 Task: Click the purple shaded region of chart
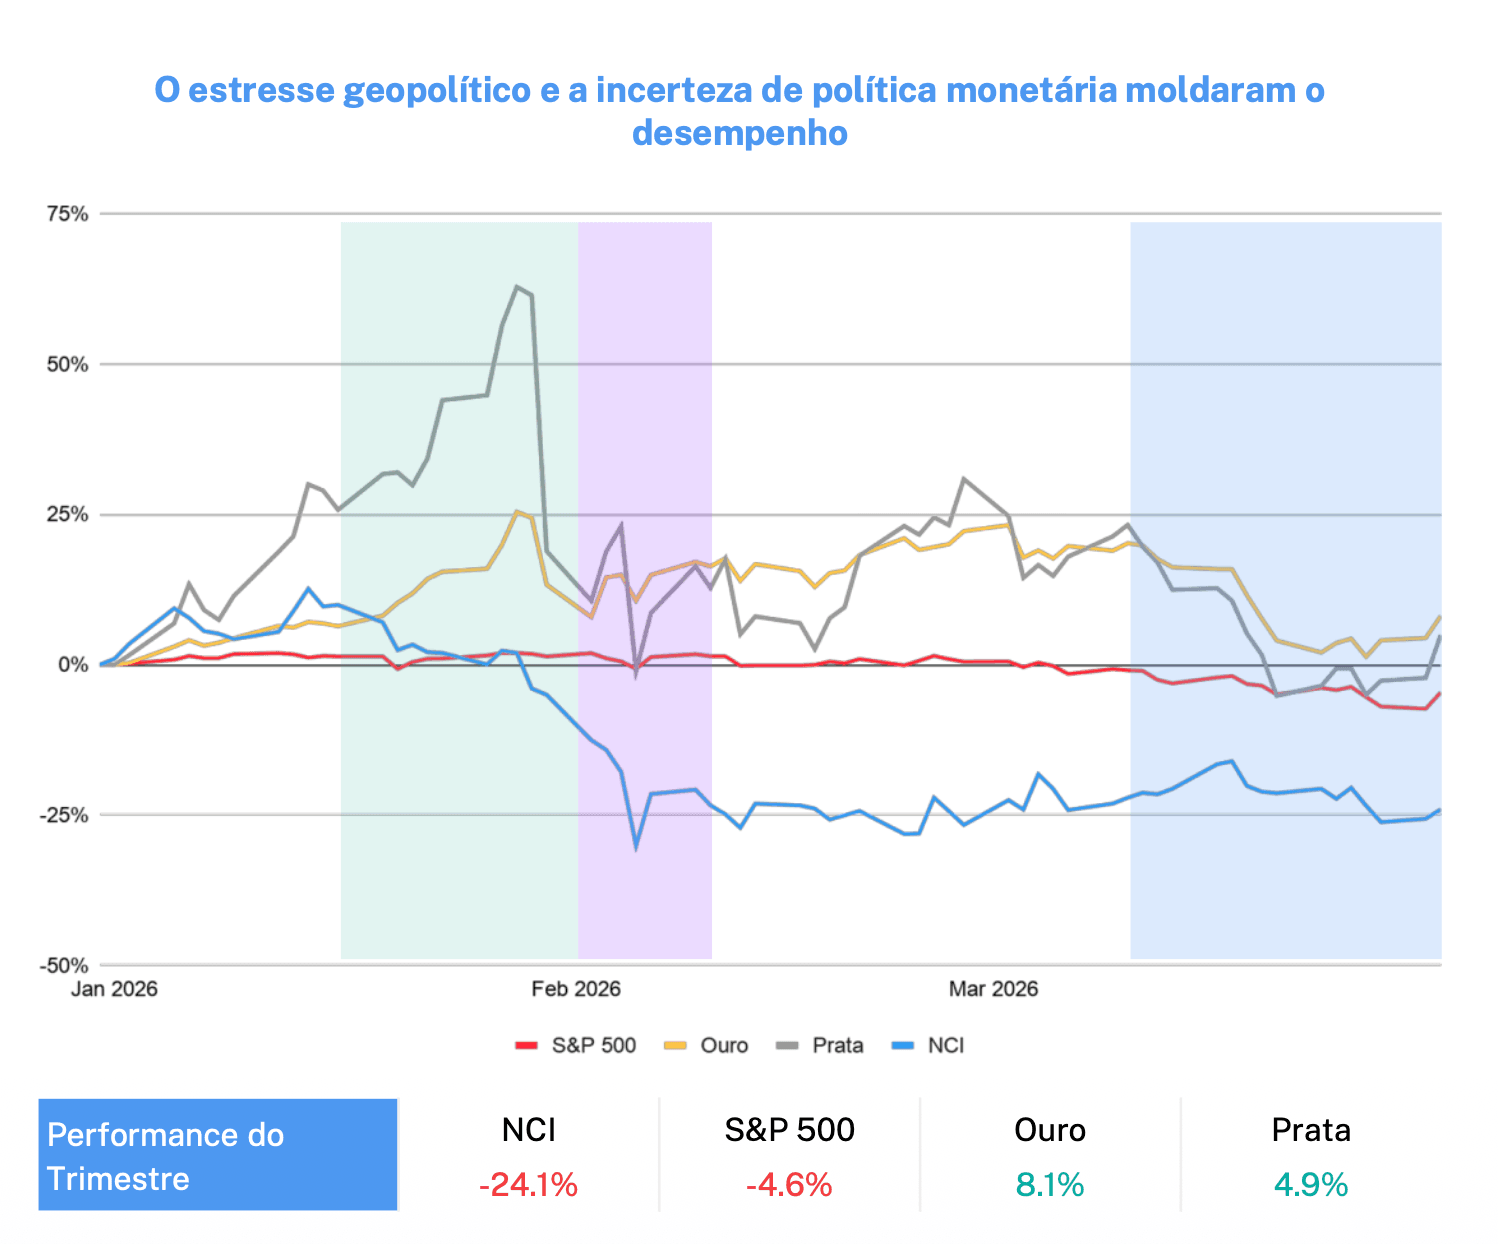point(645,400)
